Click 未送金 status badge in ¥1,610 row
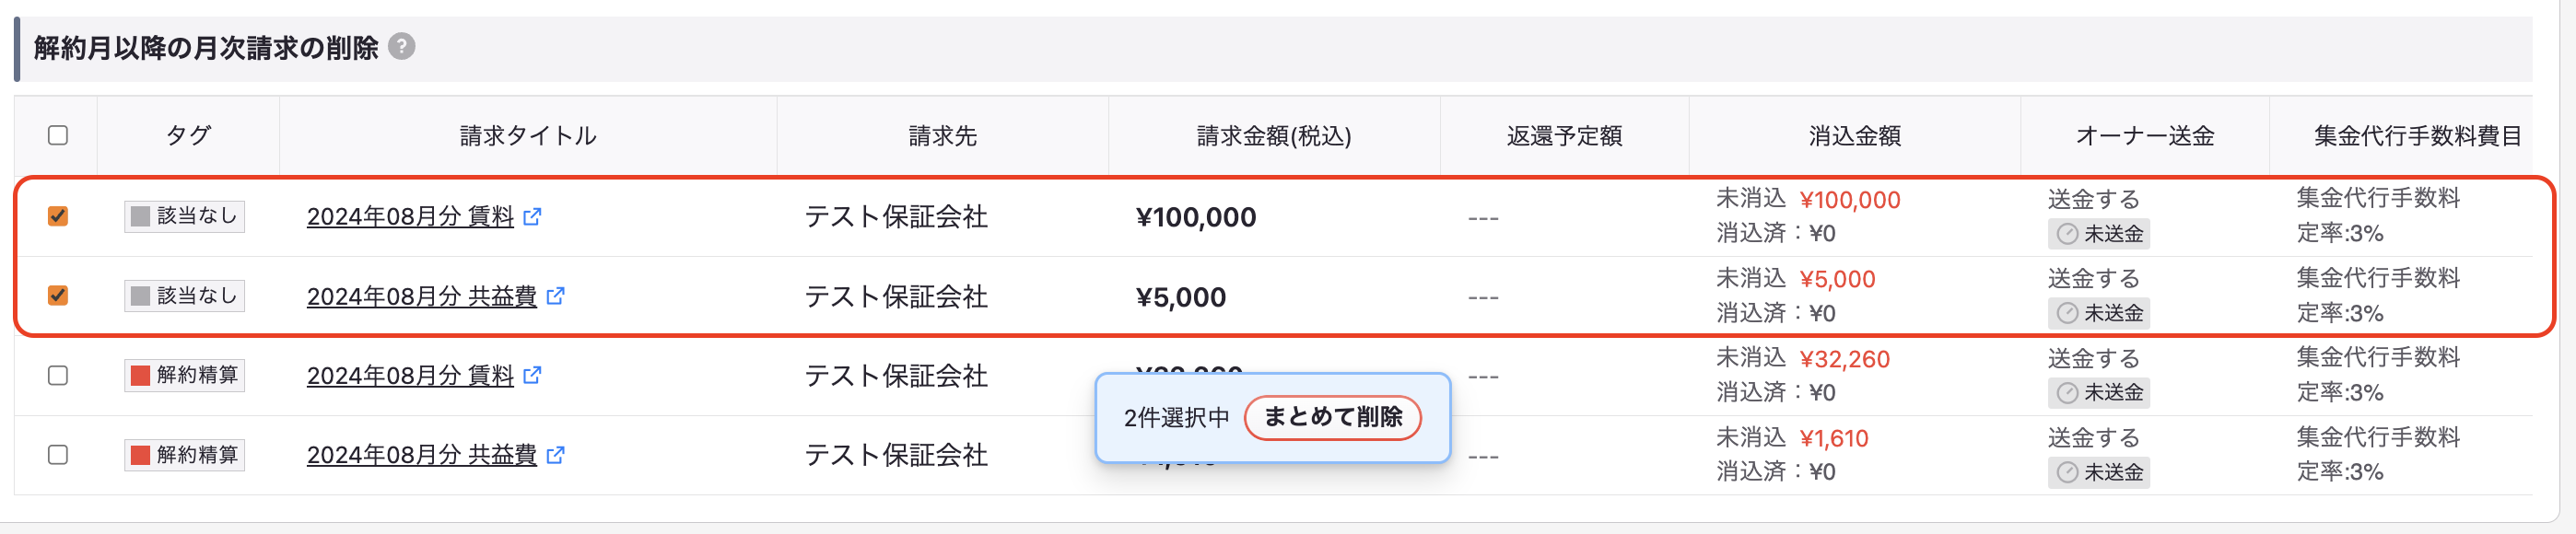The image size is (2576, 534). point(2098,472)
